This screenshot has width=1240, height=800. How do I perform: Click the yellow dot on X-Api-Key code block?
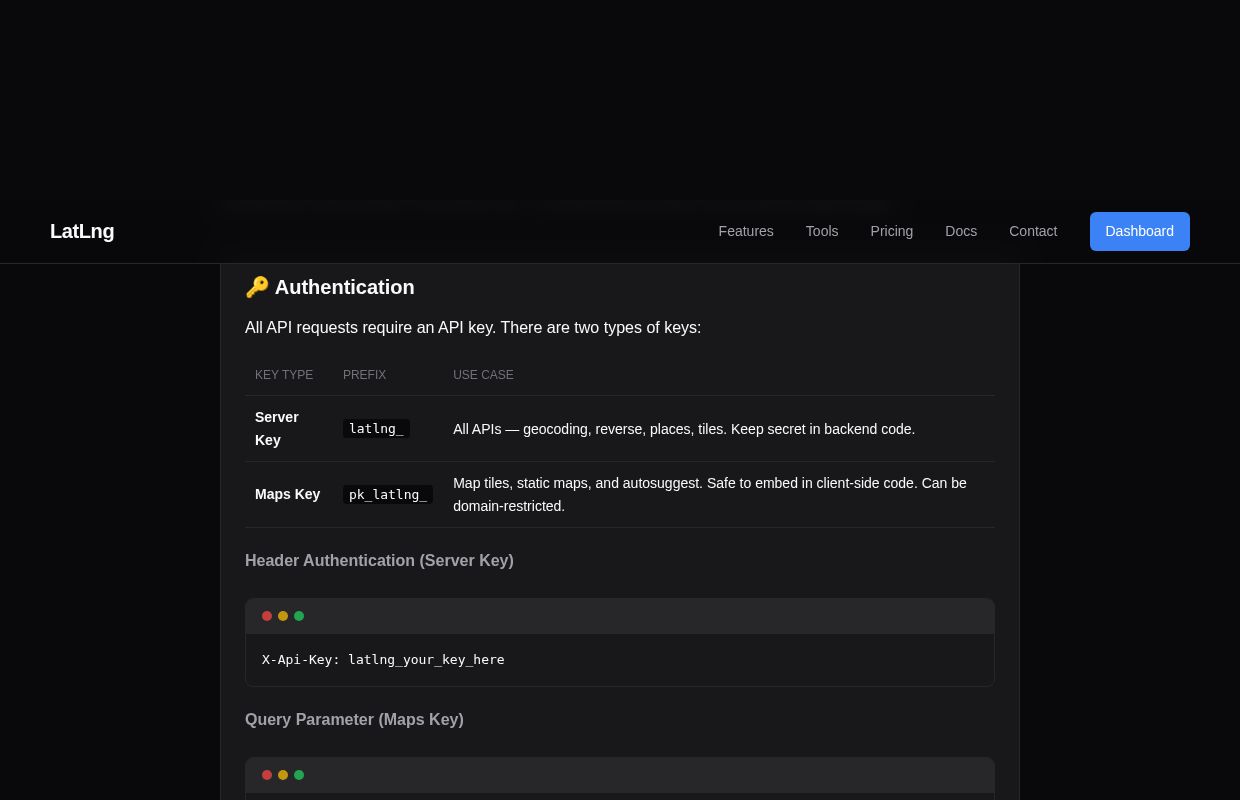283,616
